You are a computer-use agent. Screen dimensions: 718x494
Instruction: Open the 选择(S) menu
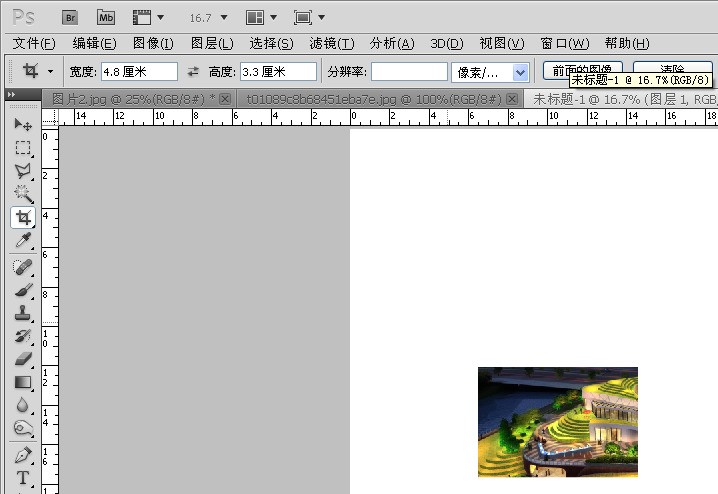click(271, 43)
